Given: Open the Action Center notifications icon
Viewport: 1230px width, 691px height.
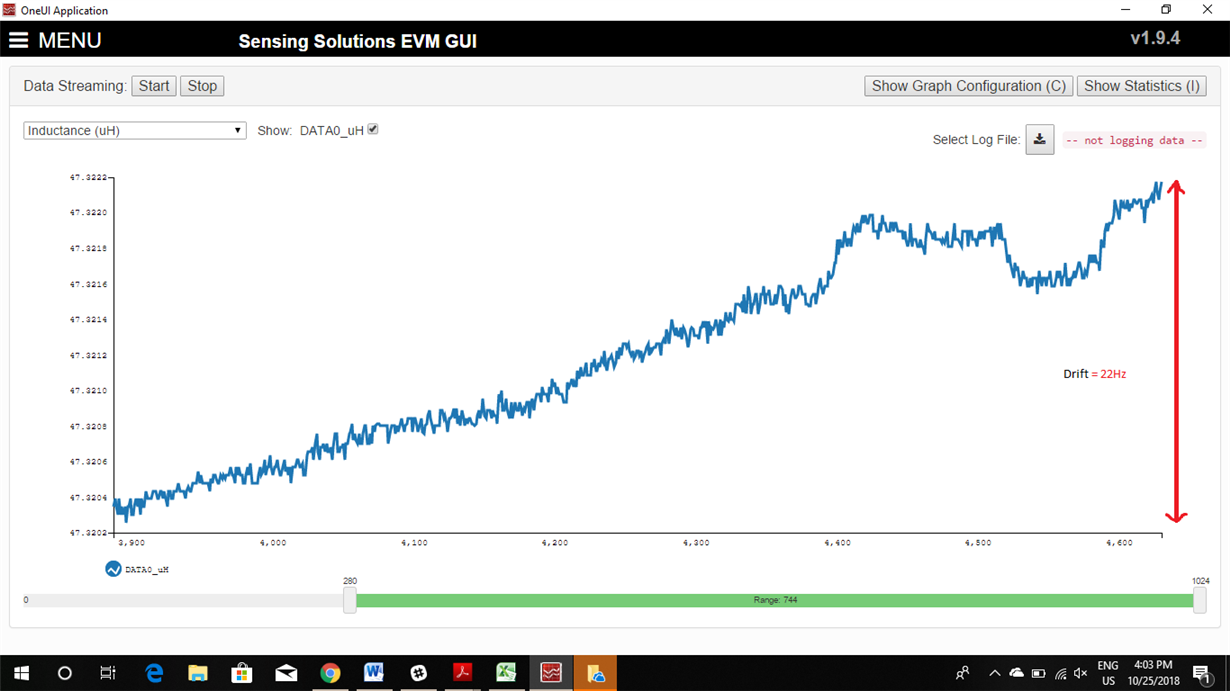Looking at the screenshot, I should pos(1203,674).
